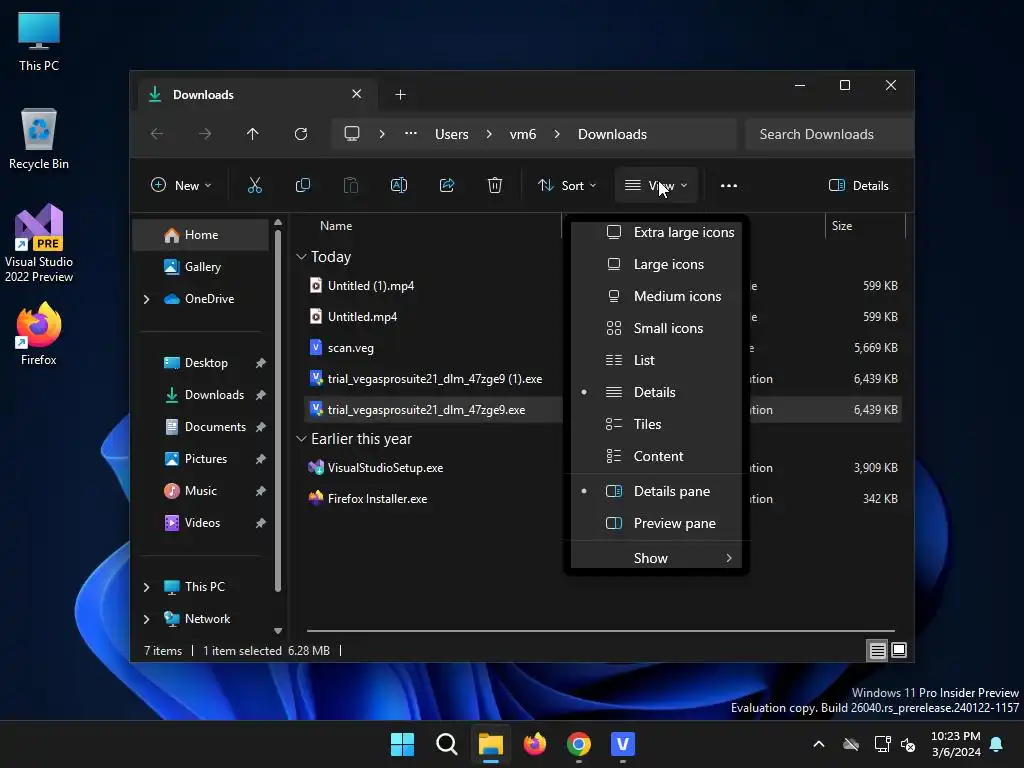
Task: Open Recycle Bin on the desktop
Action: tap(39, 139)
